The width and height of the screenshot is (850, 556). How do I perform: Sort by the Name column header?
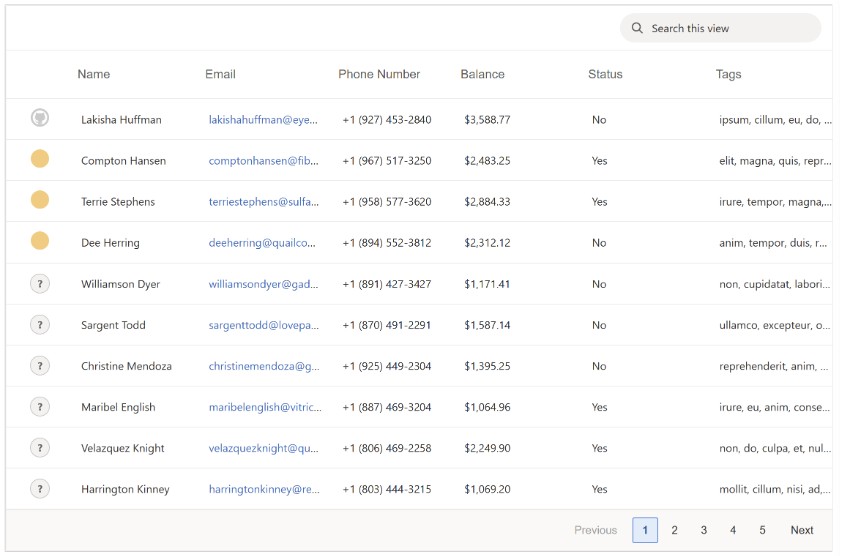(94, 74)
